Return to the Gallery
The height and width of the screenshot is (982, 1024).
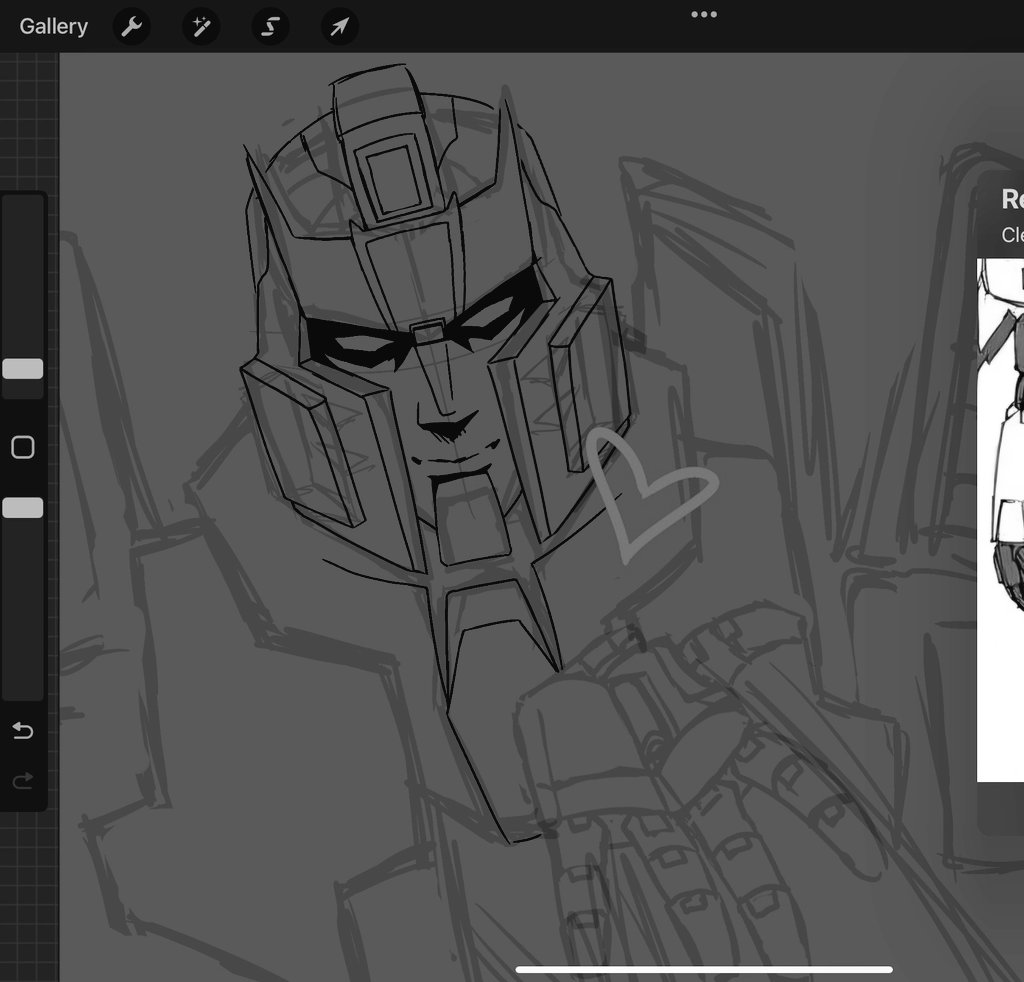[x=54, y=26]
